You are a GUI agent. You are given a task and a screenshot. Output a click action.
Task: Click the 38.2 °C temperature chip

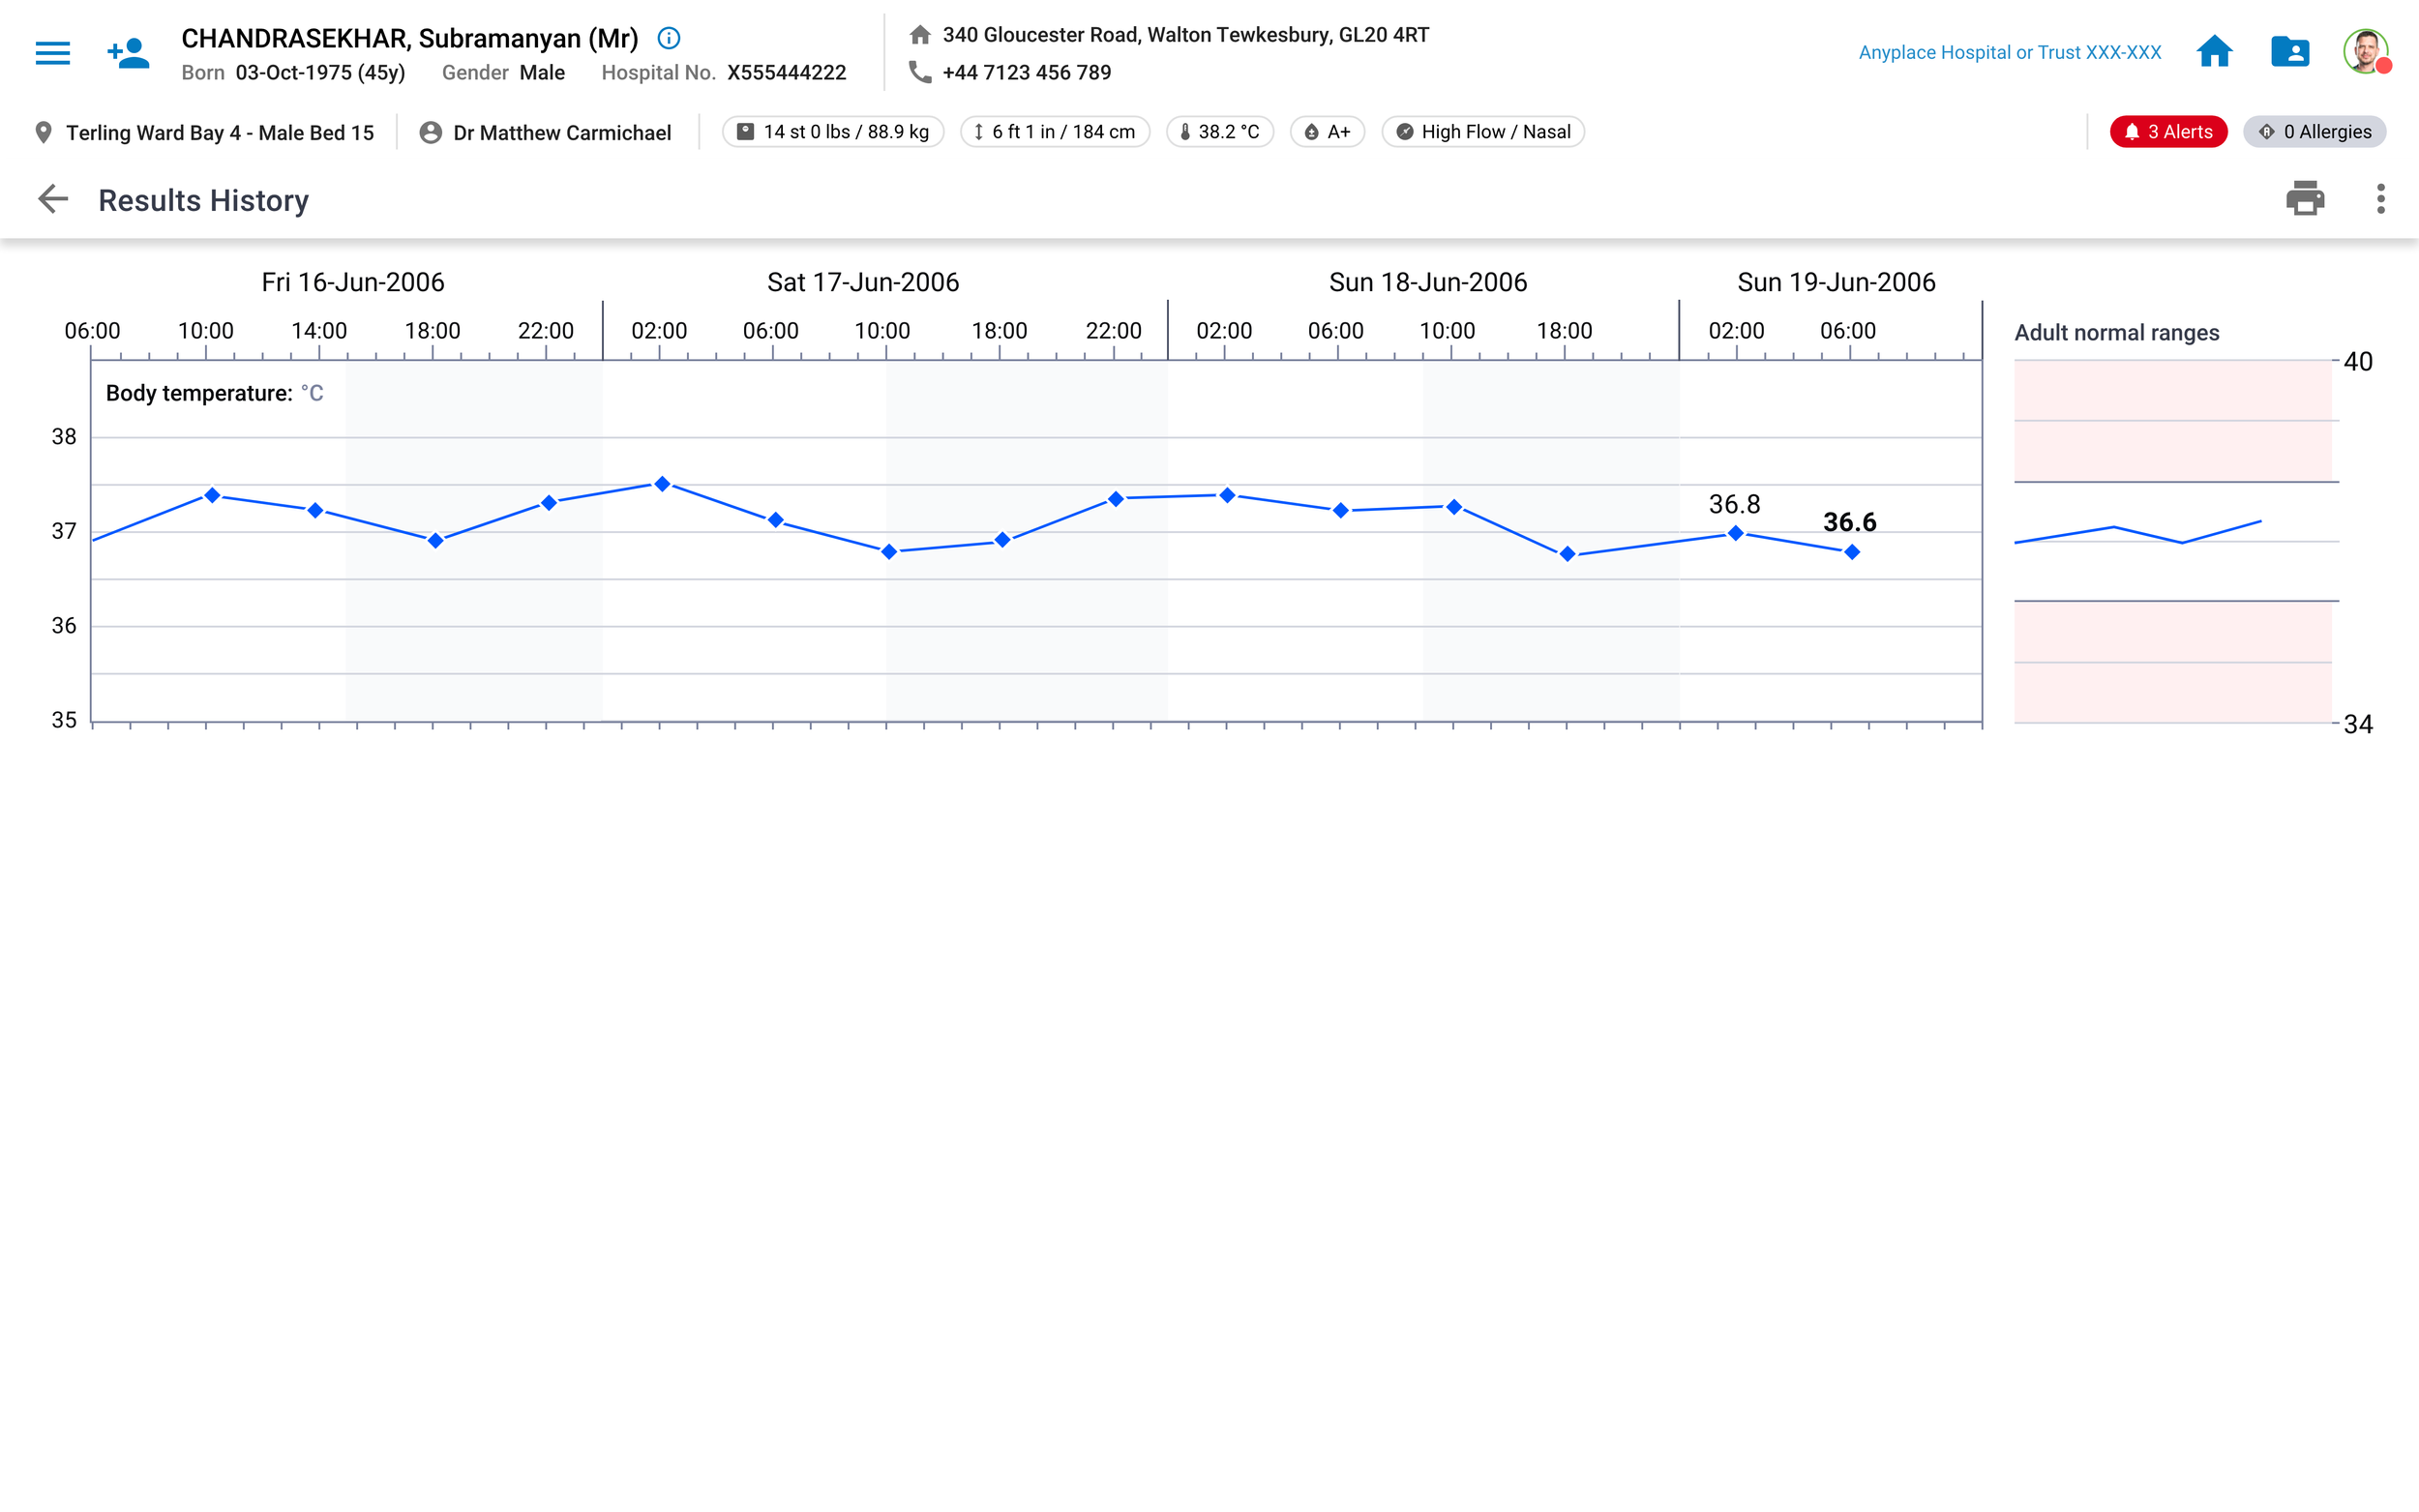[1219, 132]
